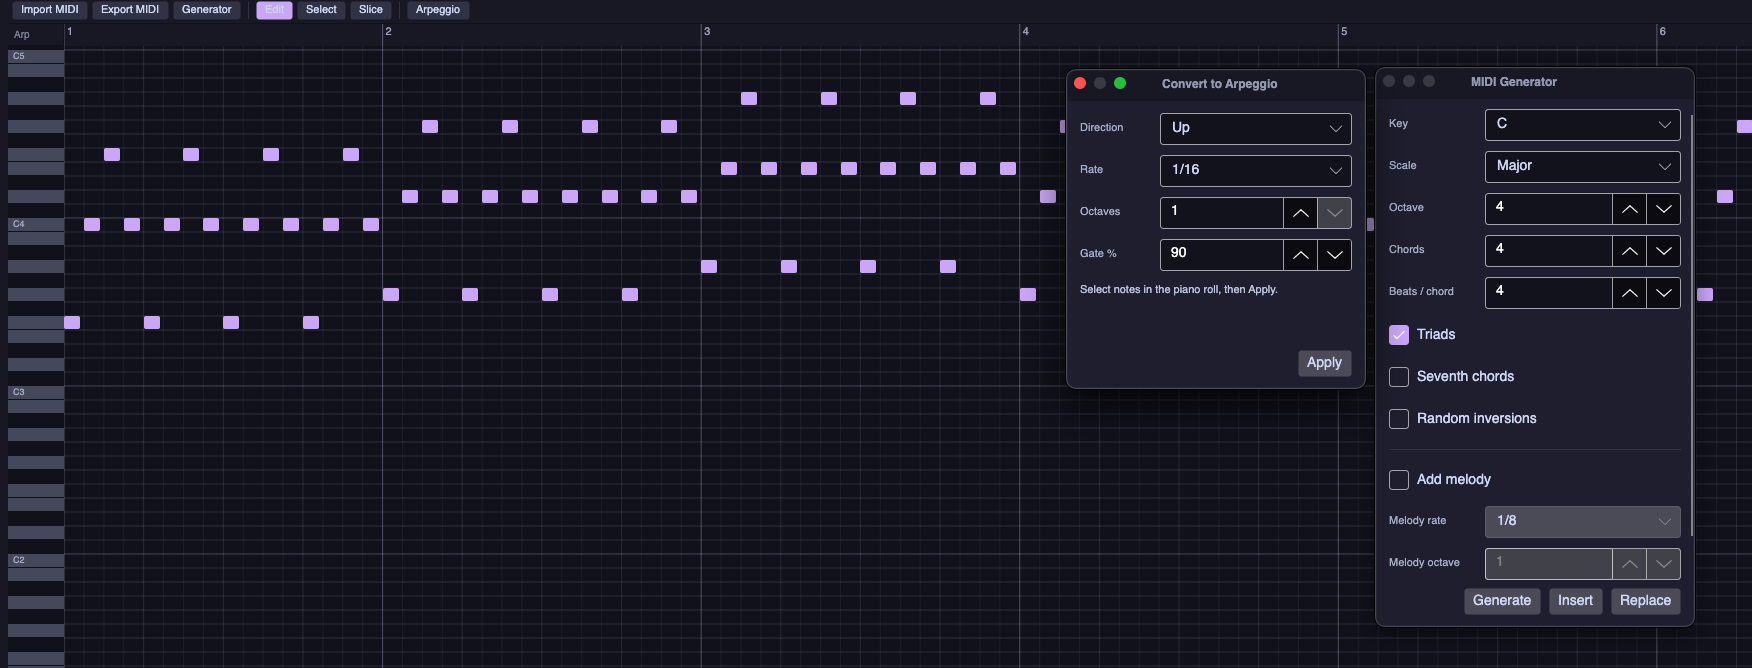Decrease Beats / chord value

click(x=1663, y=293)
